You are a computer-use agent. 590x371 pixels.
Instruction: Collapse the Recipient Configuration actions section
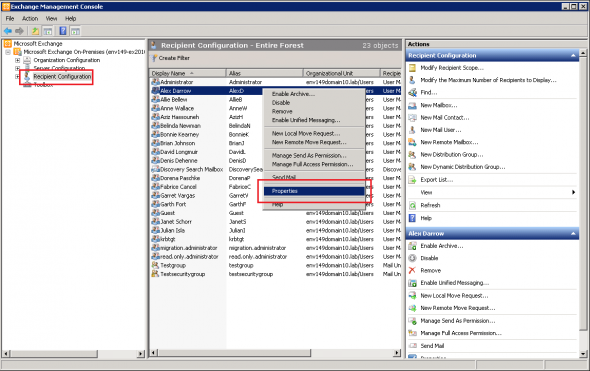573,55
